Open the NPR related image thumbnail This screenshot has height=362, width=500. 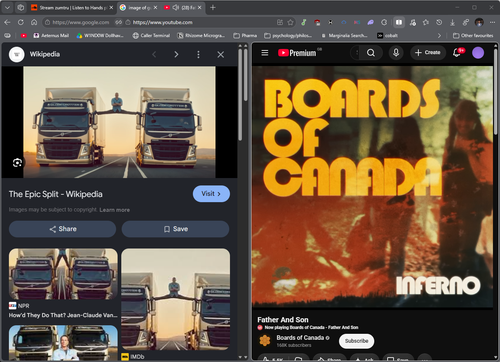coord(63,274)
